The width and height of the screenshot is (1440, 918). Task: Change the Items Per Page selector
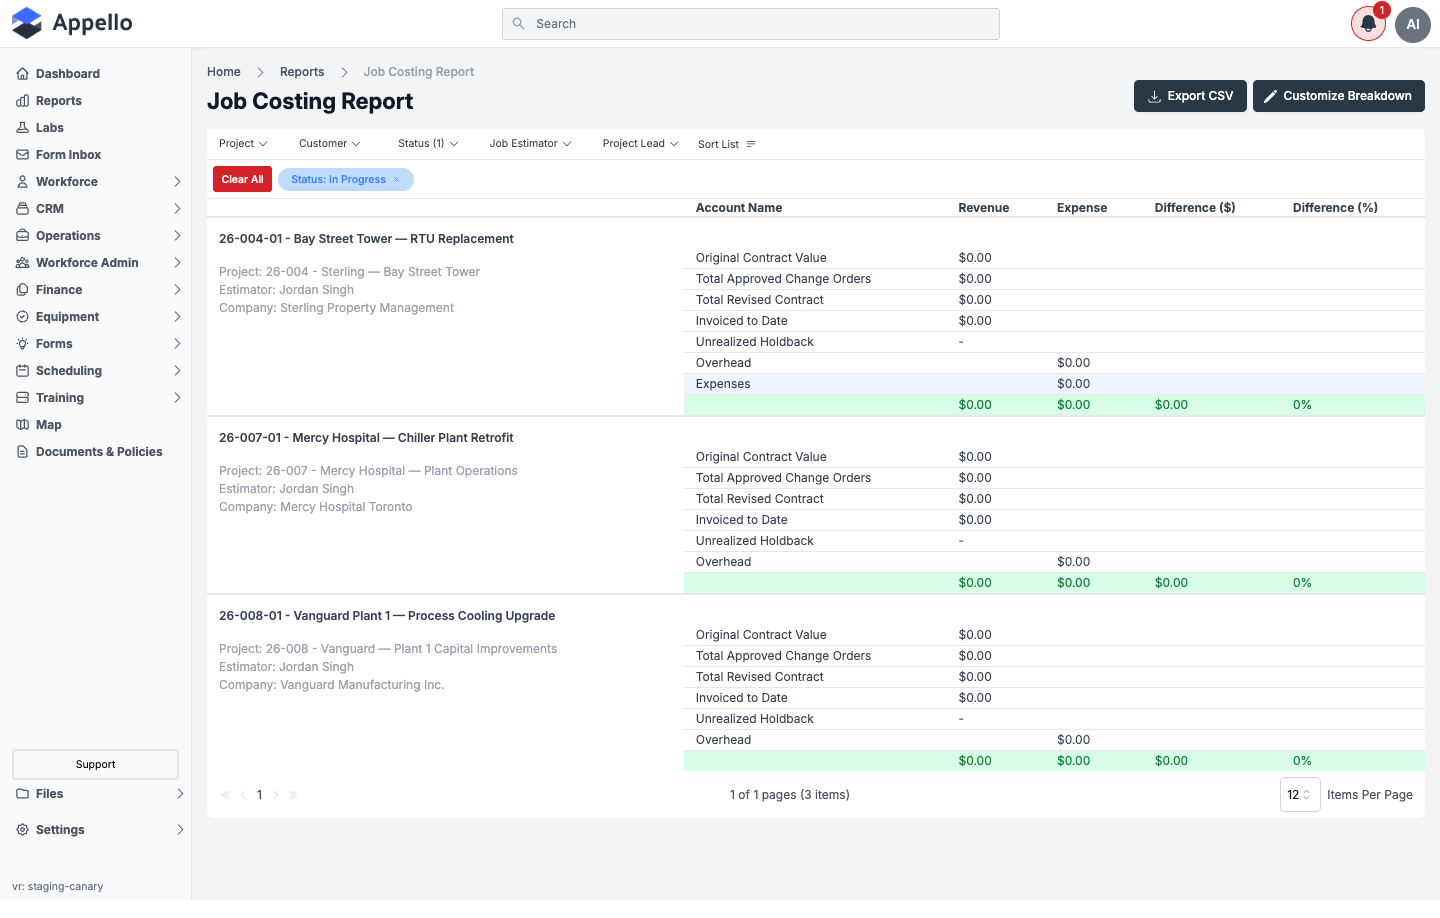coord(1300,795)
